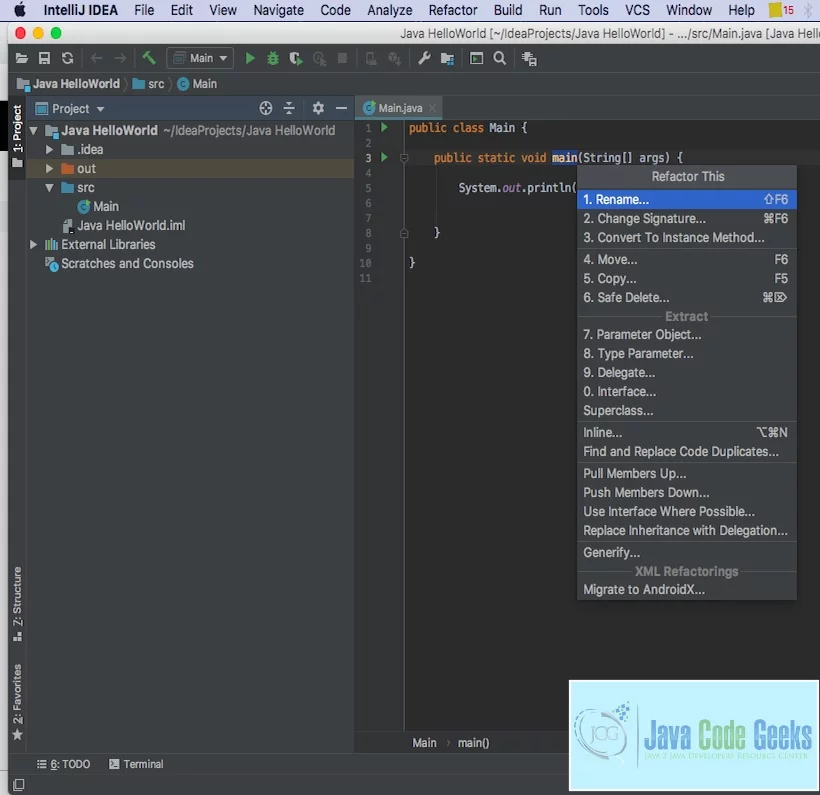Open the Project Structure icon
820x795 pixels.
click(x=447, y=59)
